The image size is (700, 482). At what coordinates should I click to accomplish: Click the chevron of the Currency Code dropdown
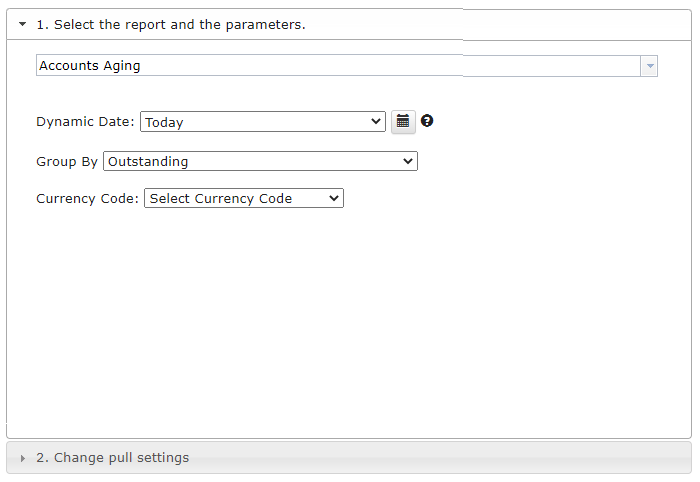pos(334,198)
